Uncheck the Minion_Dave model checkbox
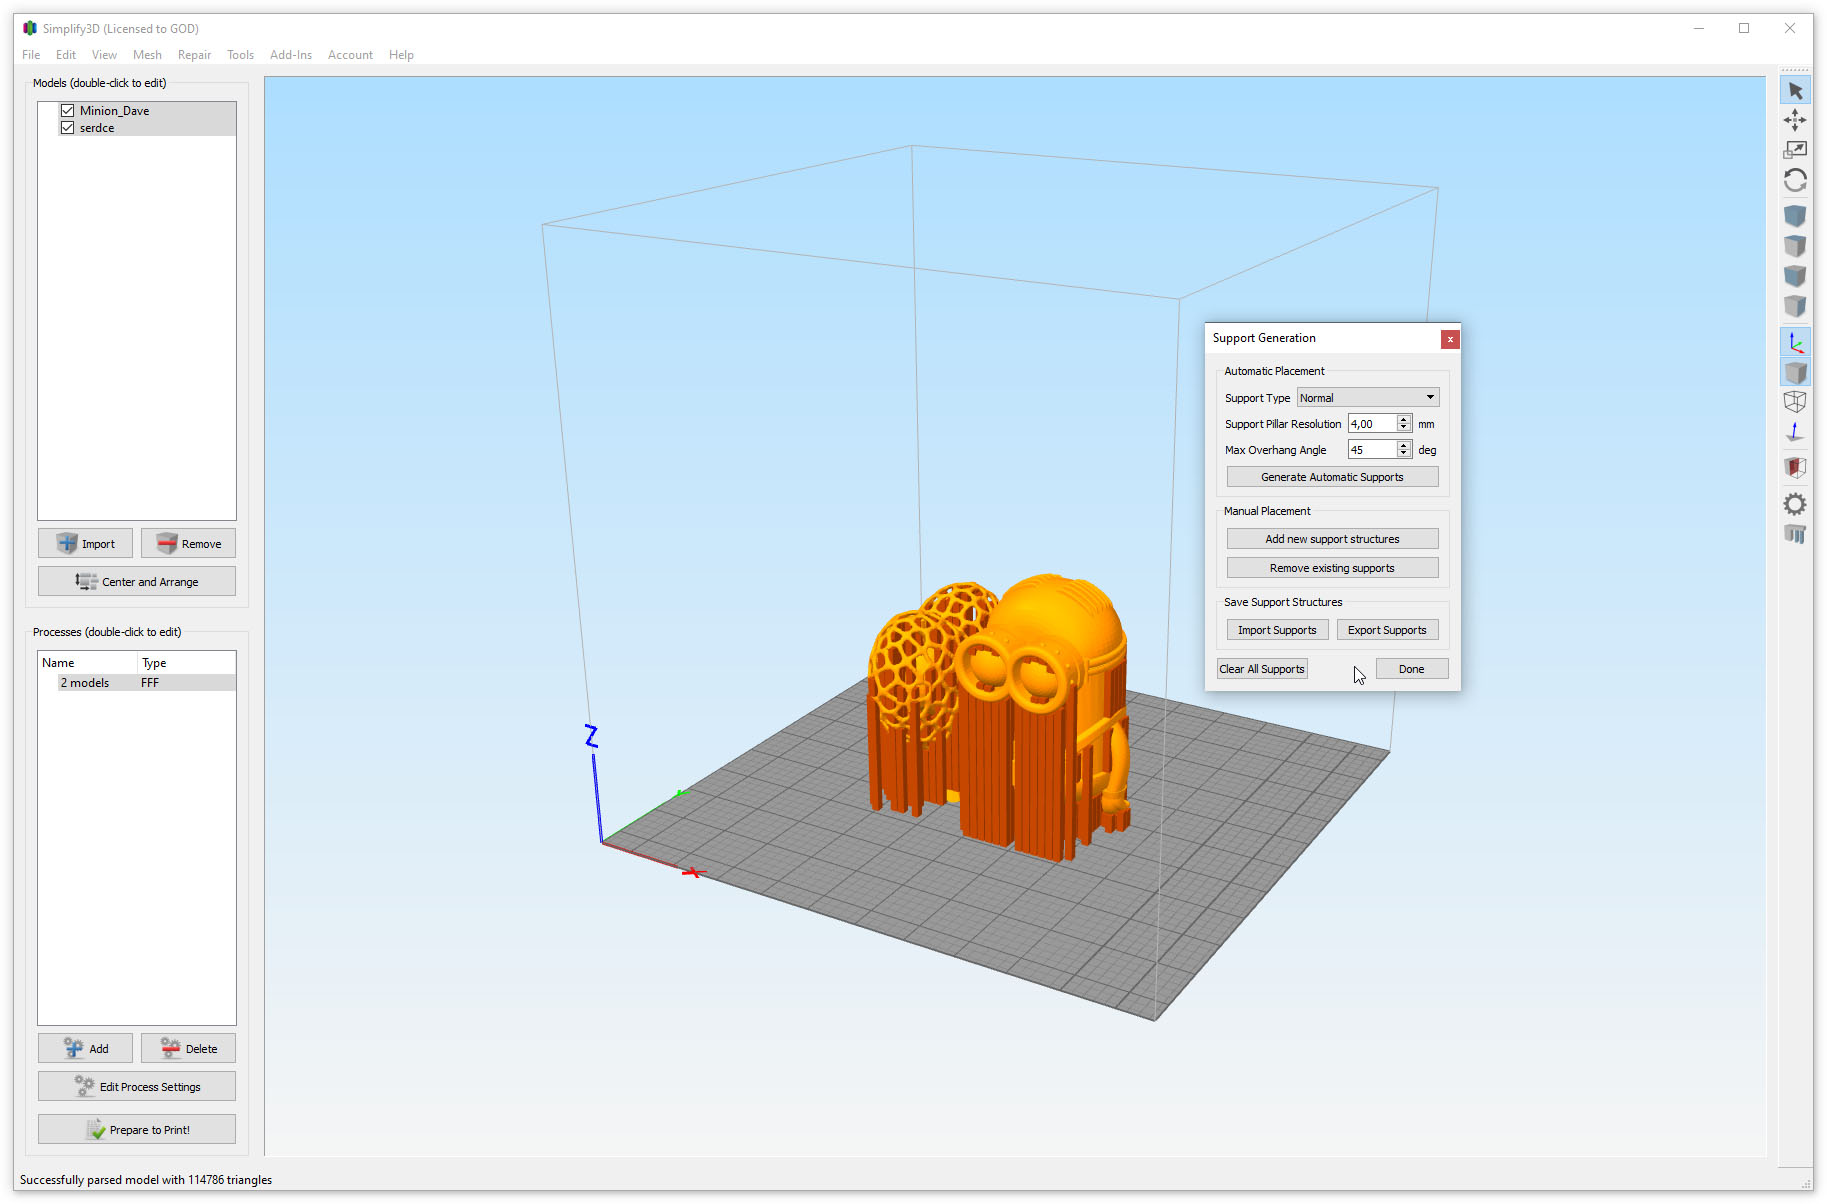The height and width of the screenshot is (1204, 1827). click(67, 111)
